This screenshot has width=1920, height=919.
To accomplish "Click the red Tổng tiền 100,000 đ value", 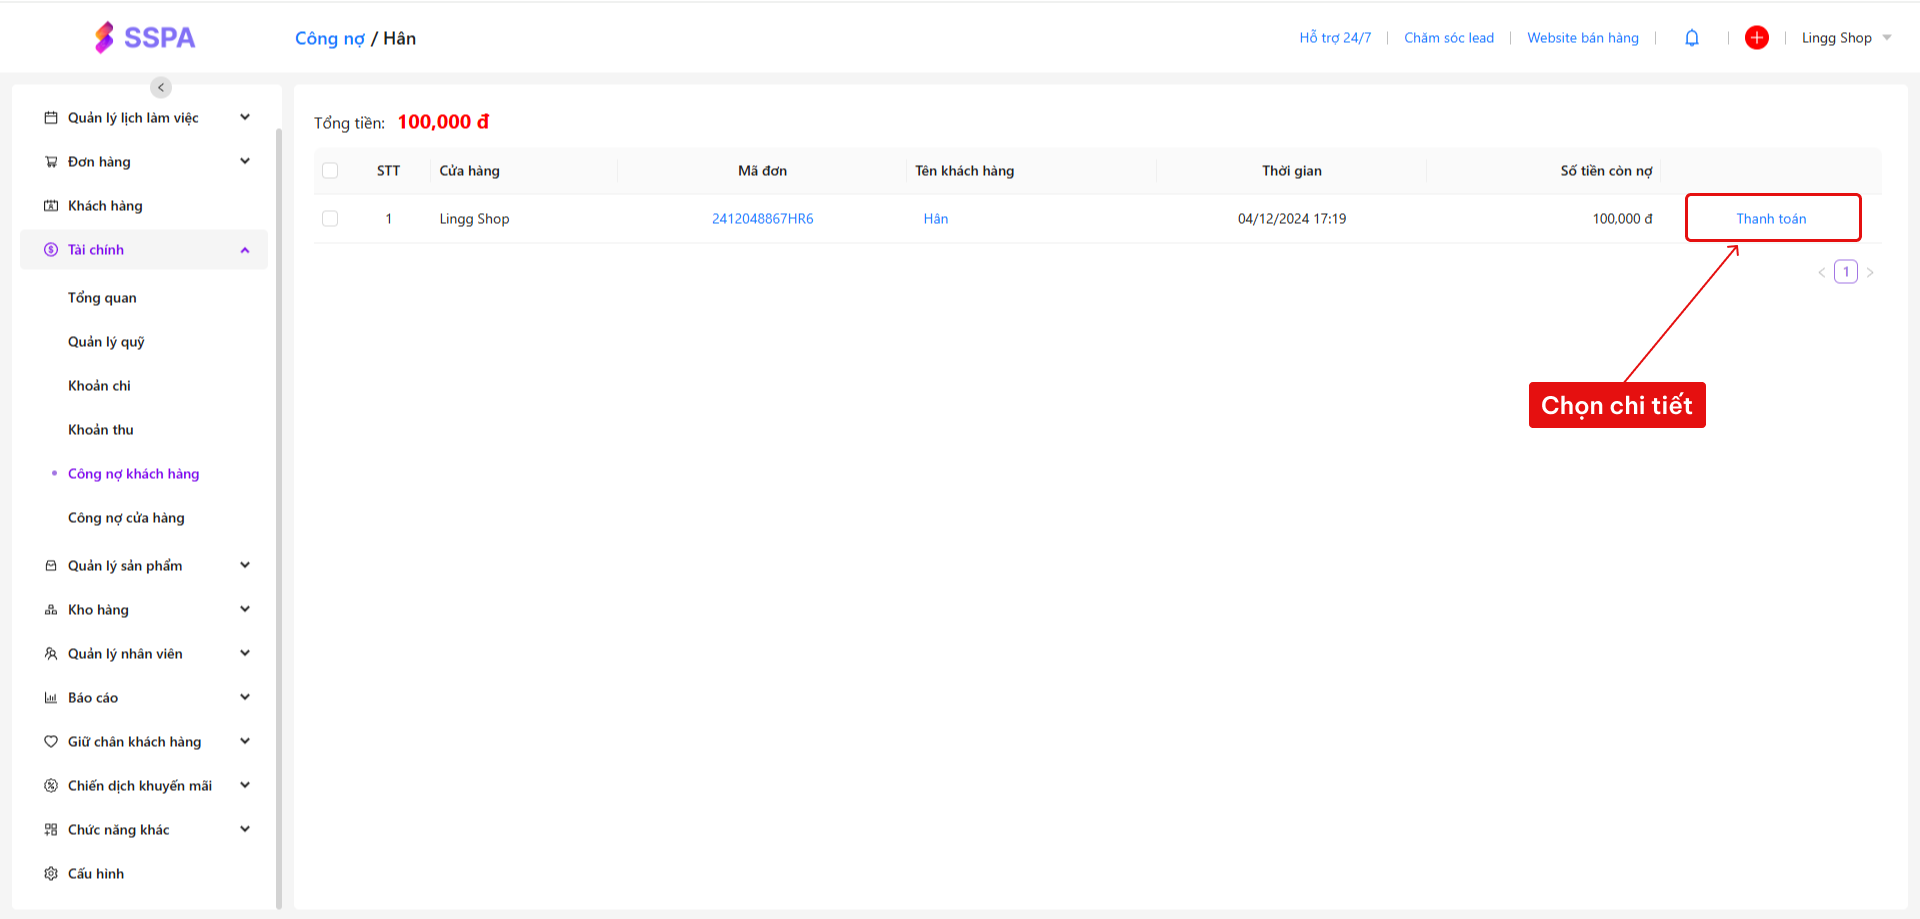I will click(x=443, y=121).
